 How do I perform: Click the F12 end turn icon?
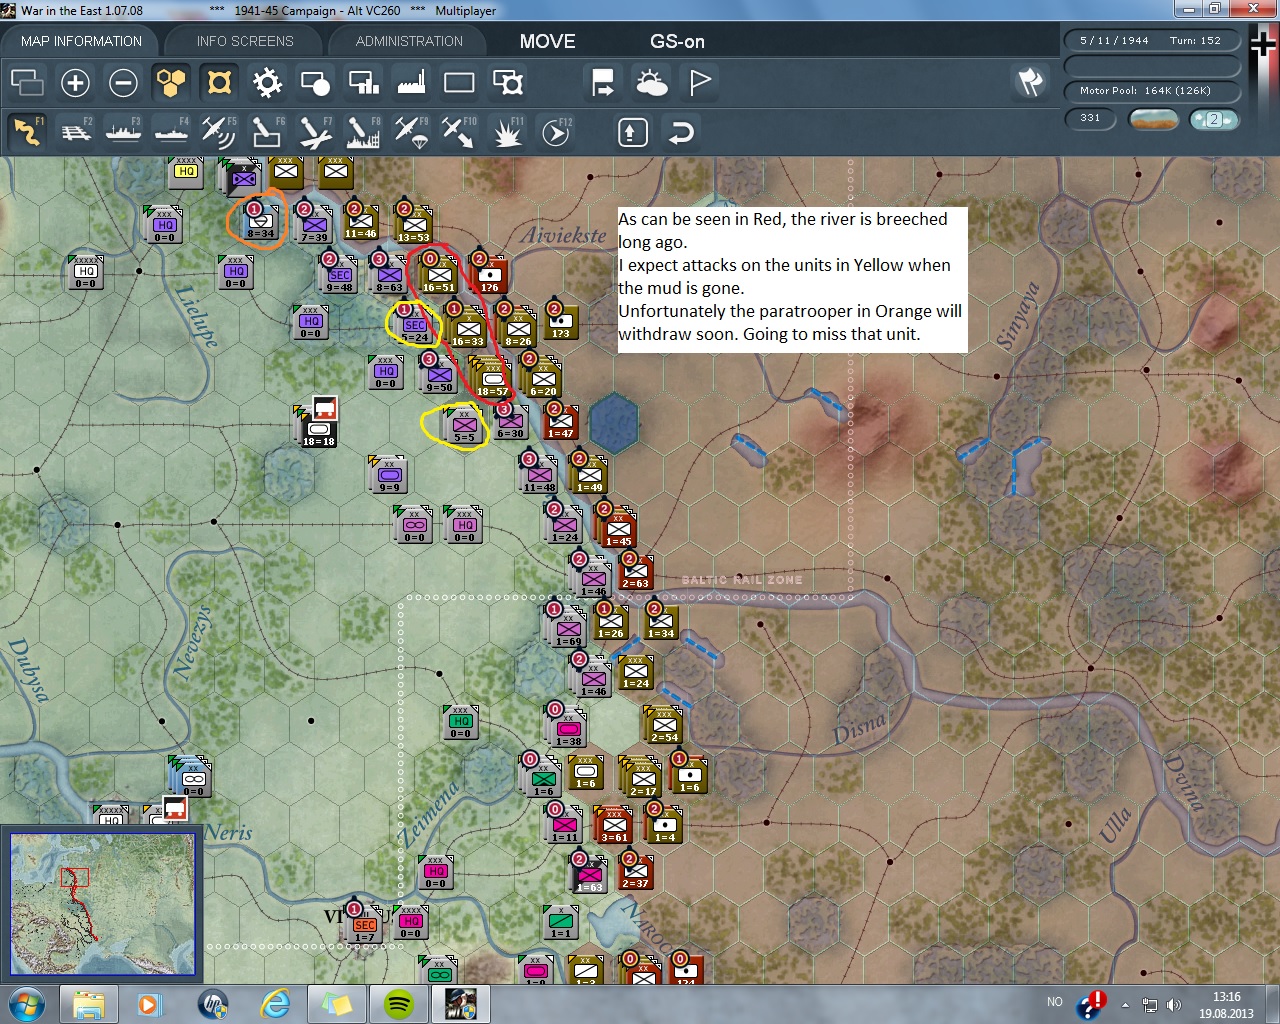click(556, 132)
